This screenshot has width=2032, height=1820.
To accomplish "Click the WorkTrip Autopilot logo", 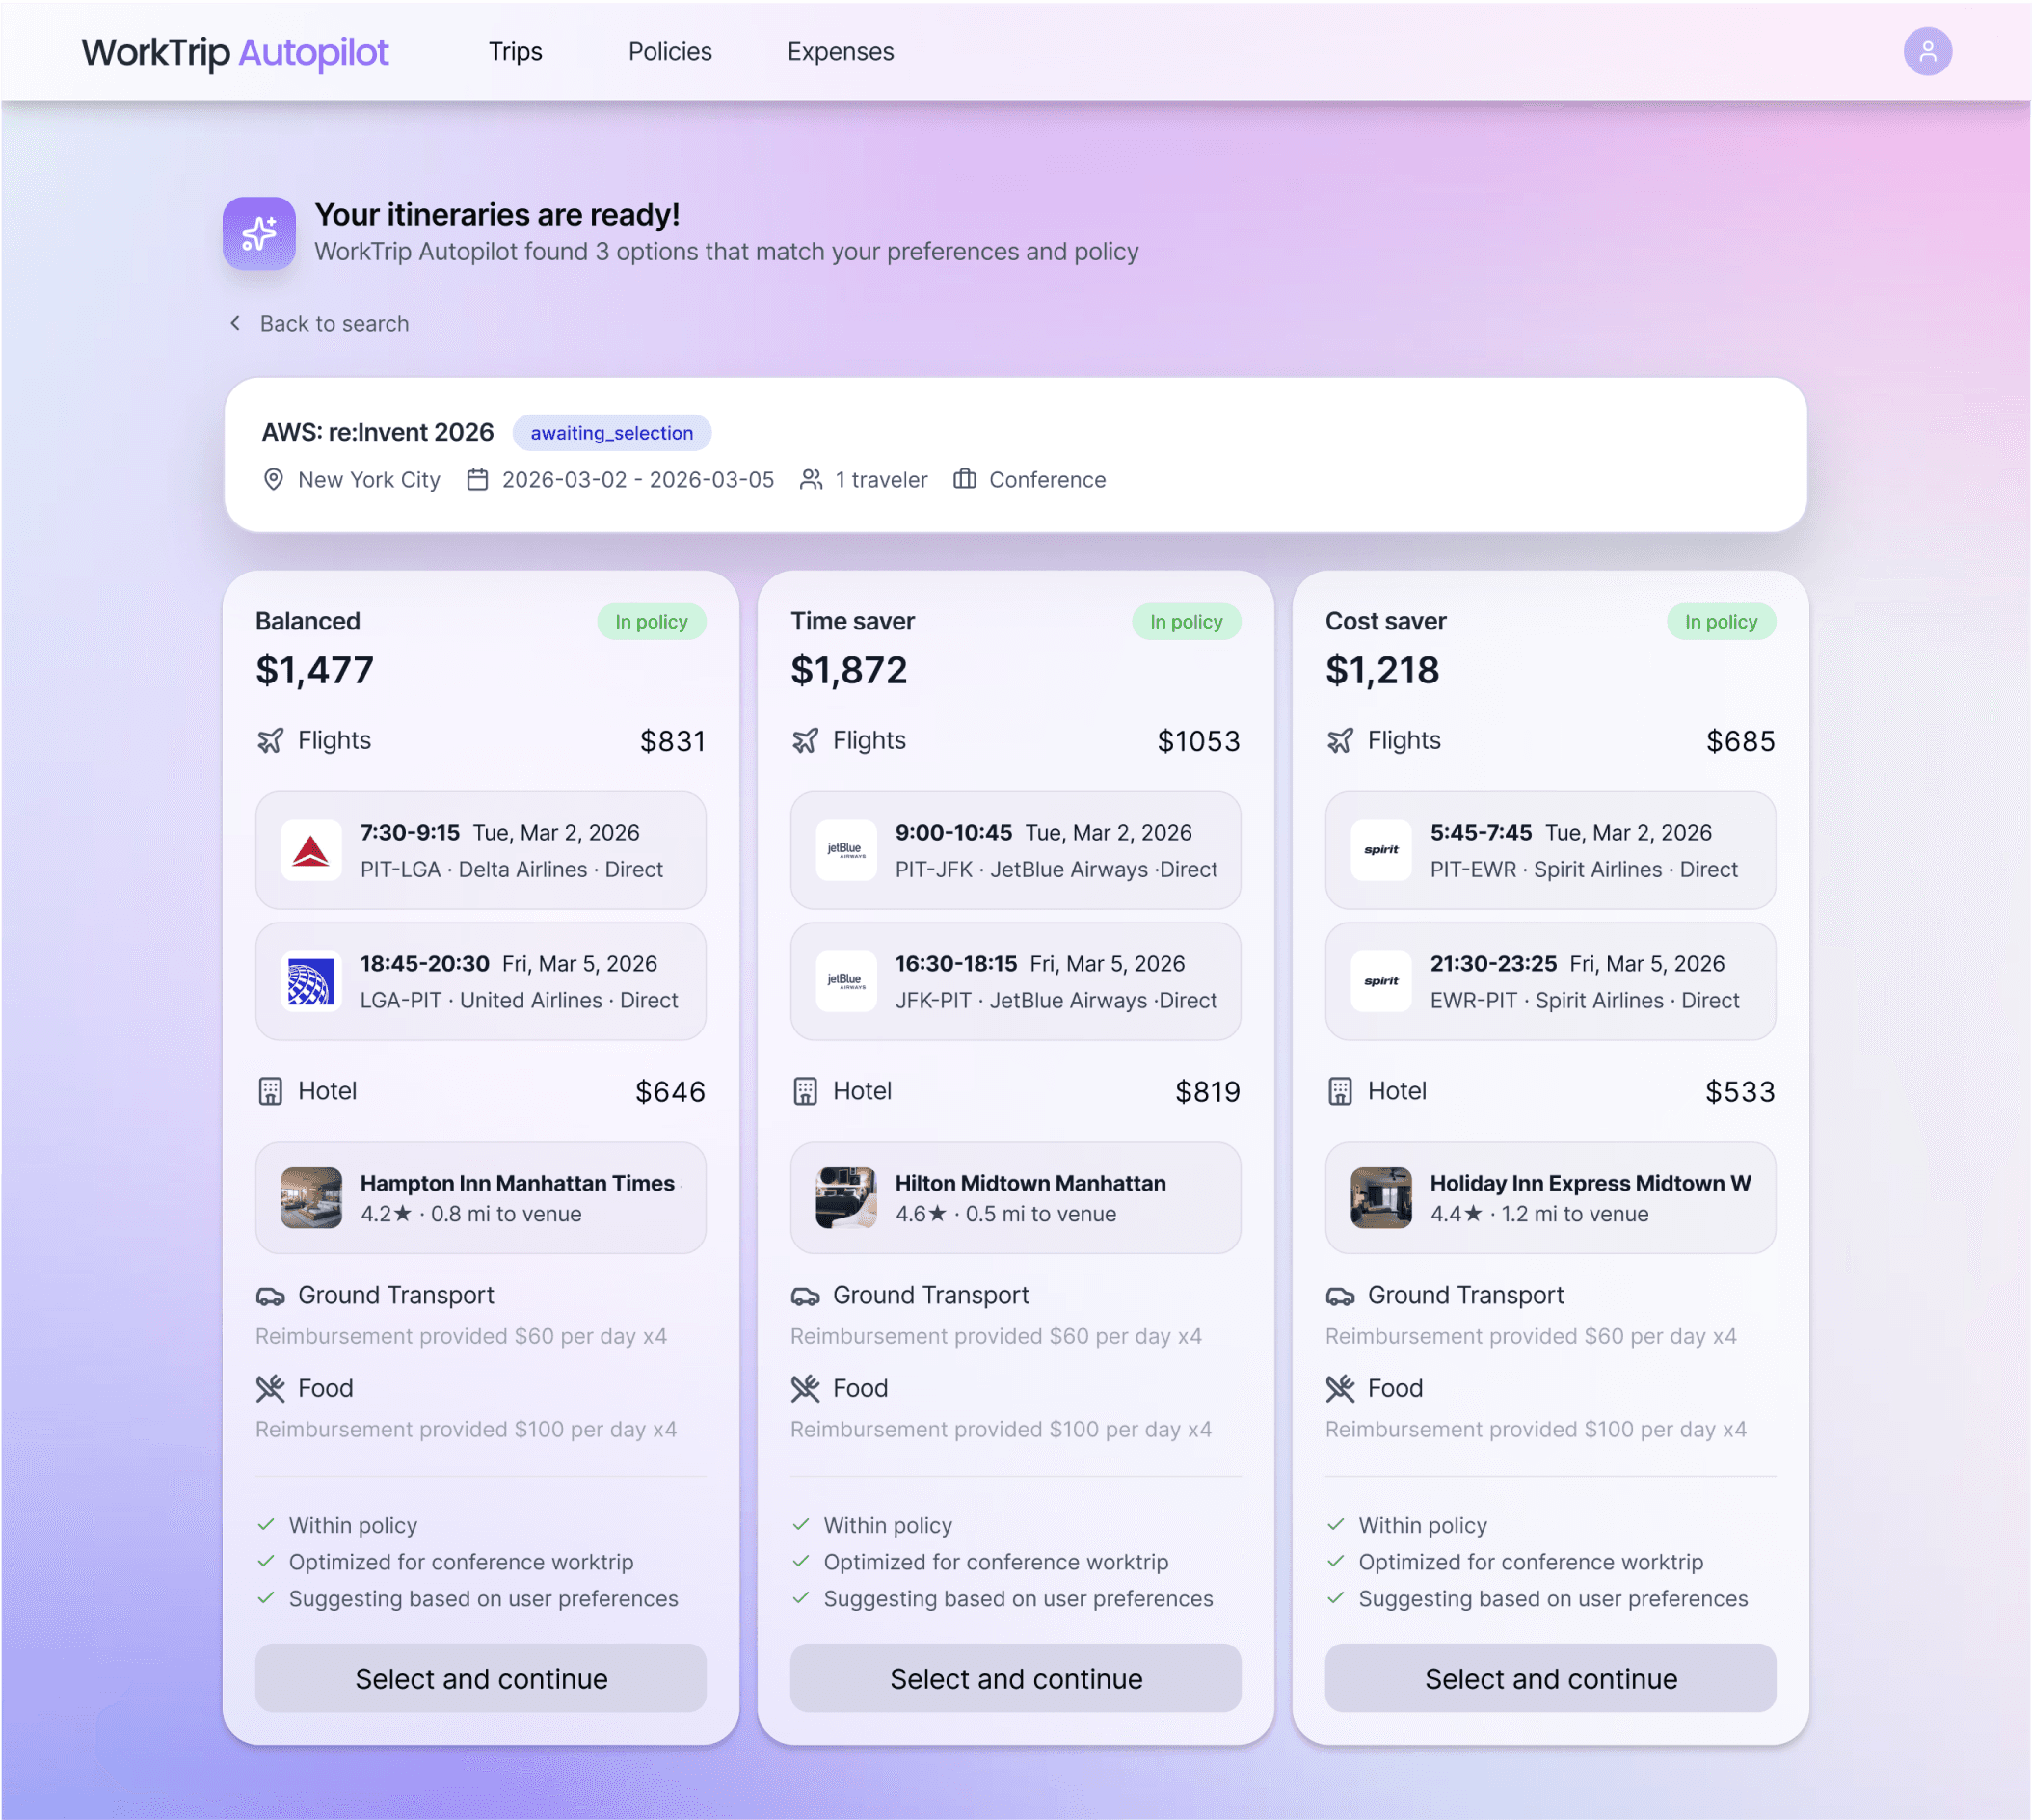I will [235, 52].
